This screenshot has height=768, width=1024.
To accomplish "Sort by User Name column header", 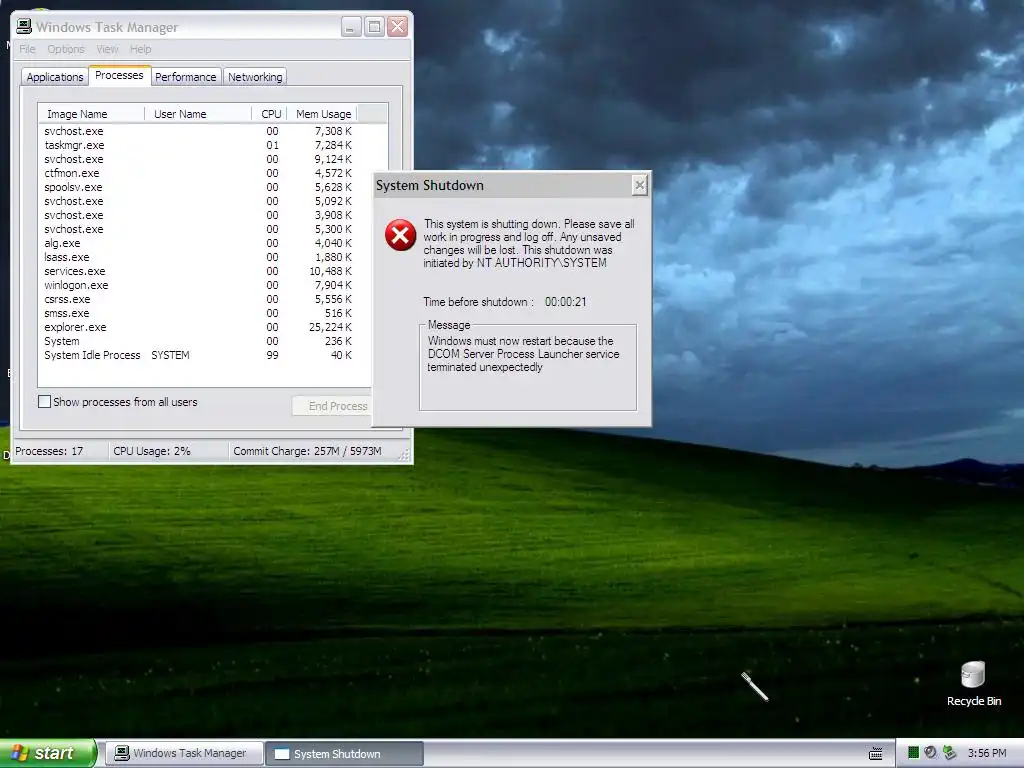I will click(197, 114).
